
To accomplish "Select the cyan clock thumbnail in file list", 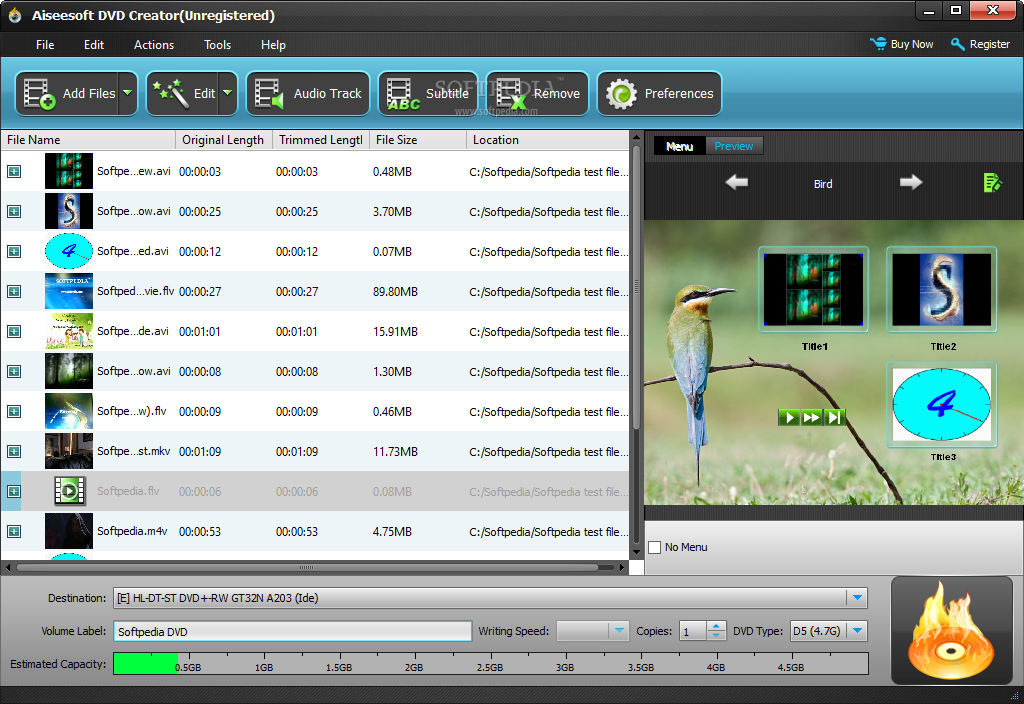I will pos(69,251).
